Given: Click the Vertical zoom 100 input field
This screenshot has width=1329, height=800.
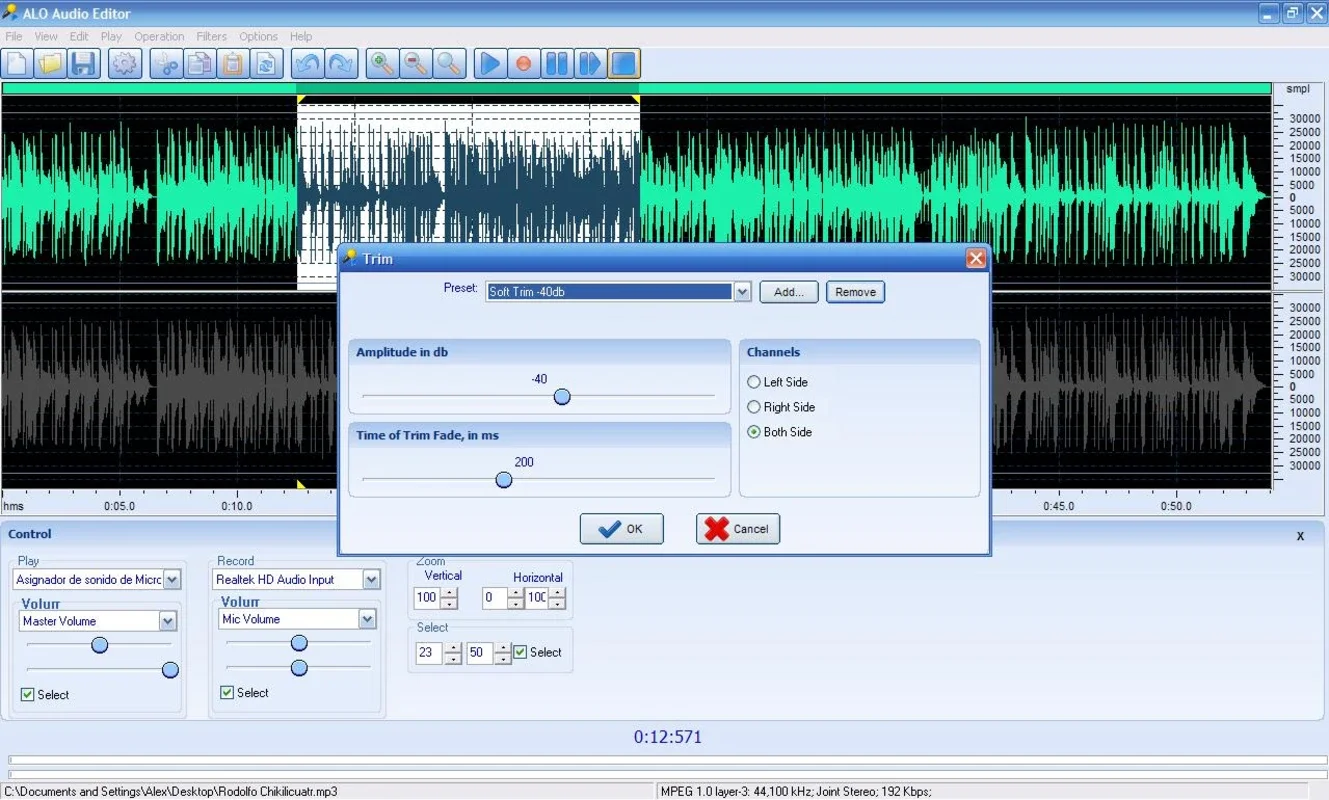Looking at the screenshot, I should point(427,598).
